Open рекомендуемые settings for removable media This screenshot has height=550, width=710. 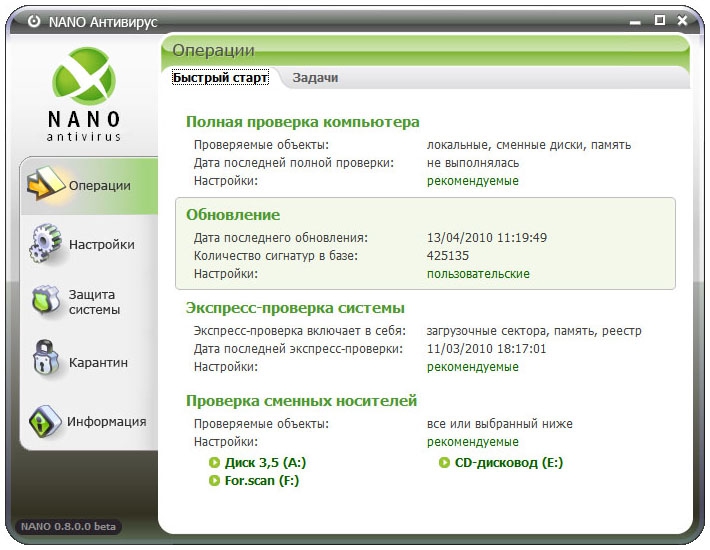point(472,441)
